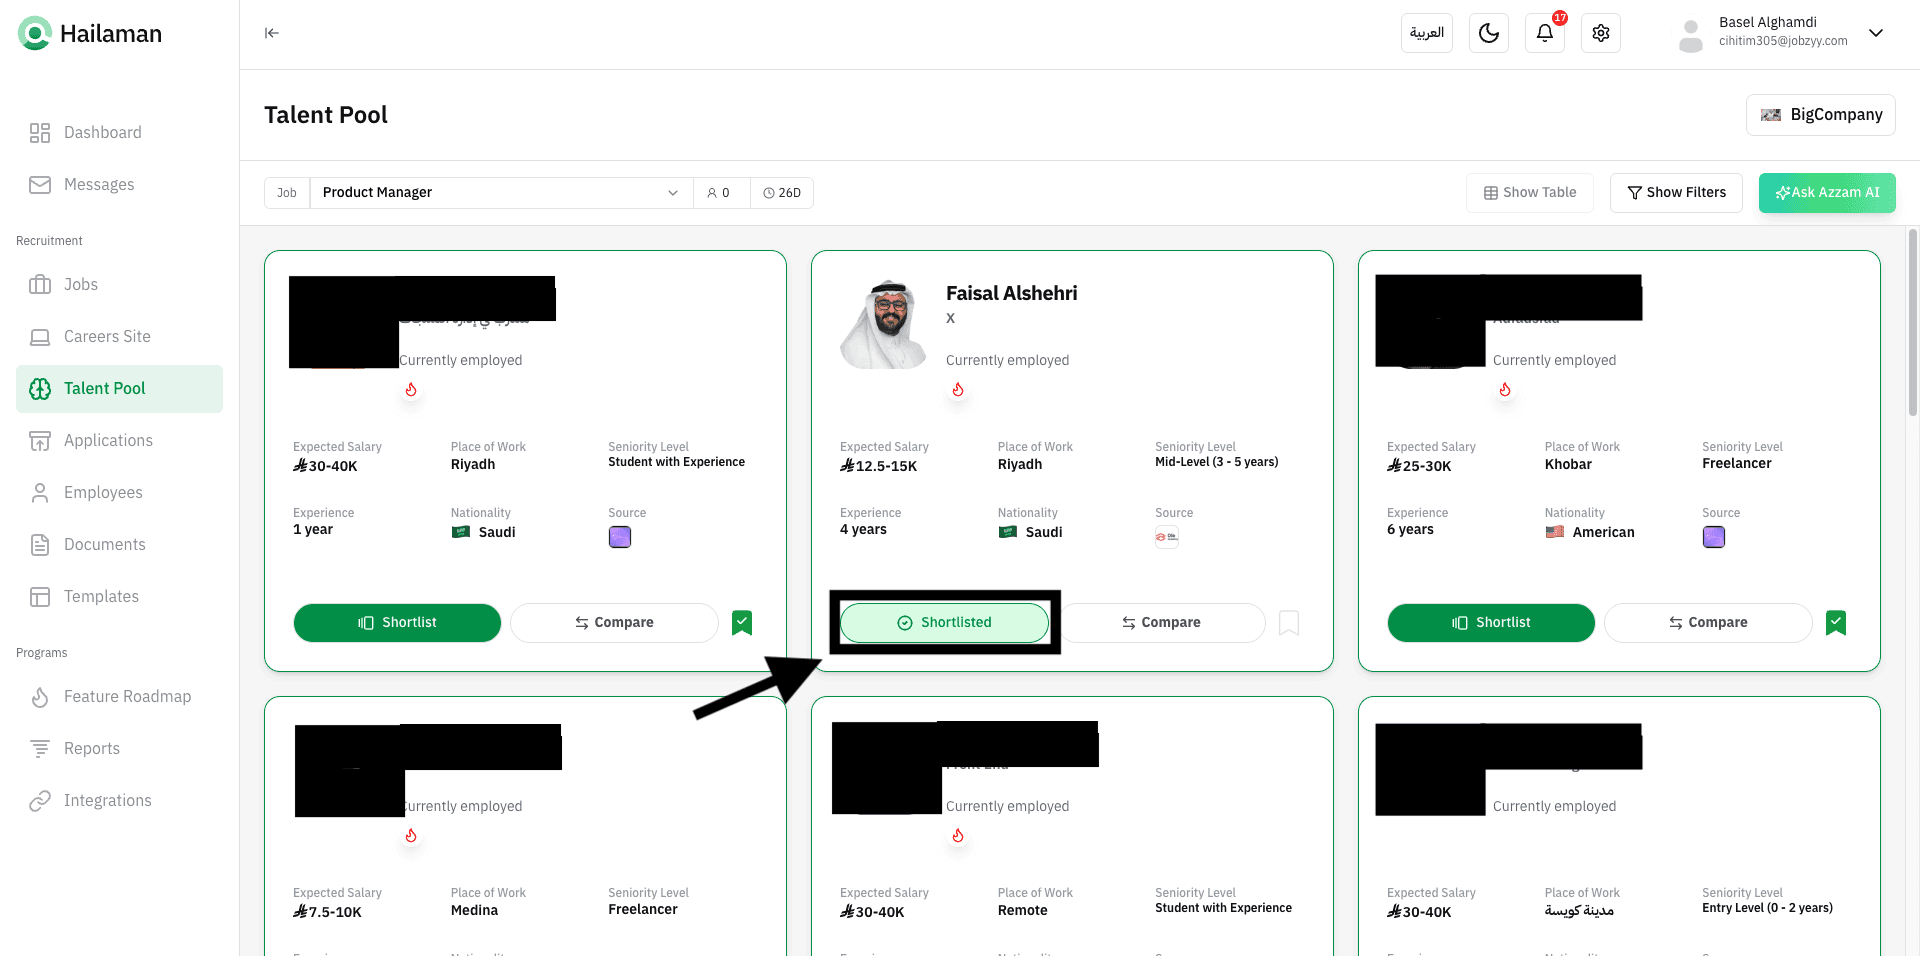Open BigCompany company selector
Screen dimensions: 1920x956
click(x=1821, y=115)
